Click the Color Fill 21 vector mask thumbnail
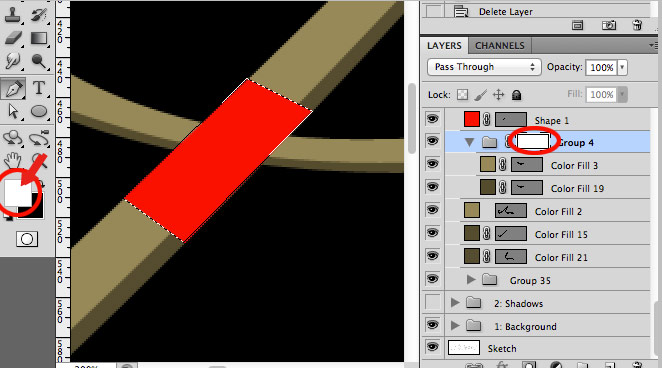The width and height of the screenshot is (662, 368). click(x=511, y=257)
